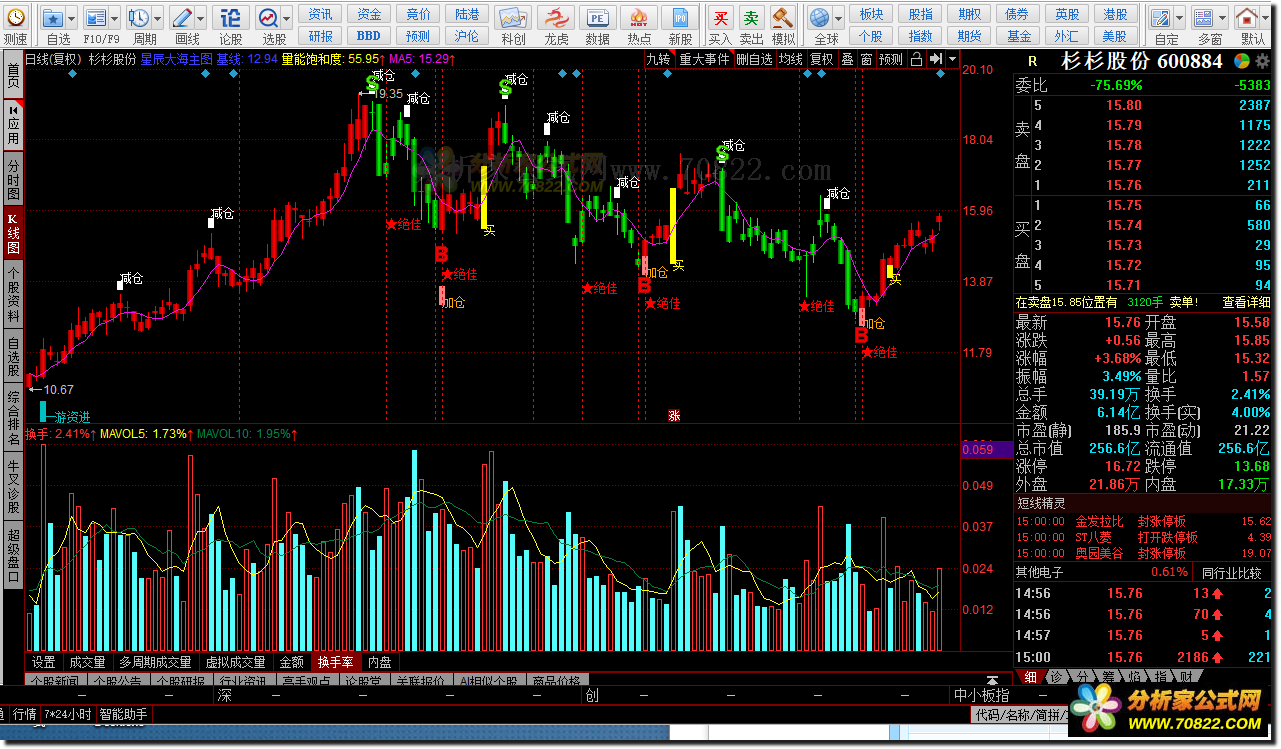Open the 模拟 simulated trading gavel icon
The height and width of the screenshot is (749, 1281).
point(783,18)
